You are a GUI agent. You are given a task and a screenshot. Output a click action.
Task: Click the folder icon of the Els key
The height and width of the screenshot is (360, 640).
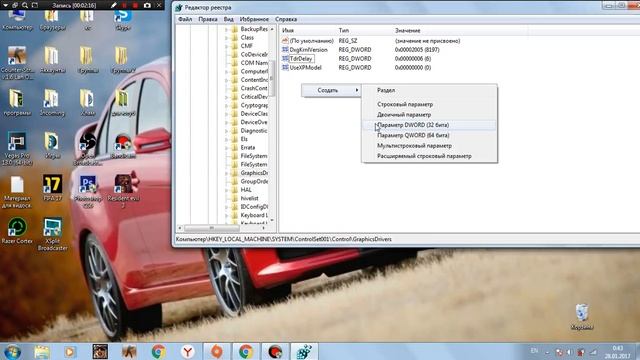click(x=234, y=139)
